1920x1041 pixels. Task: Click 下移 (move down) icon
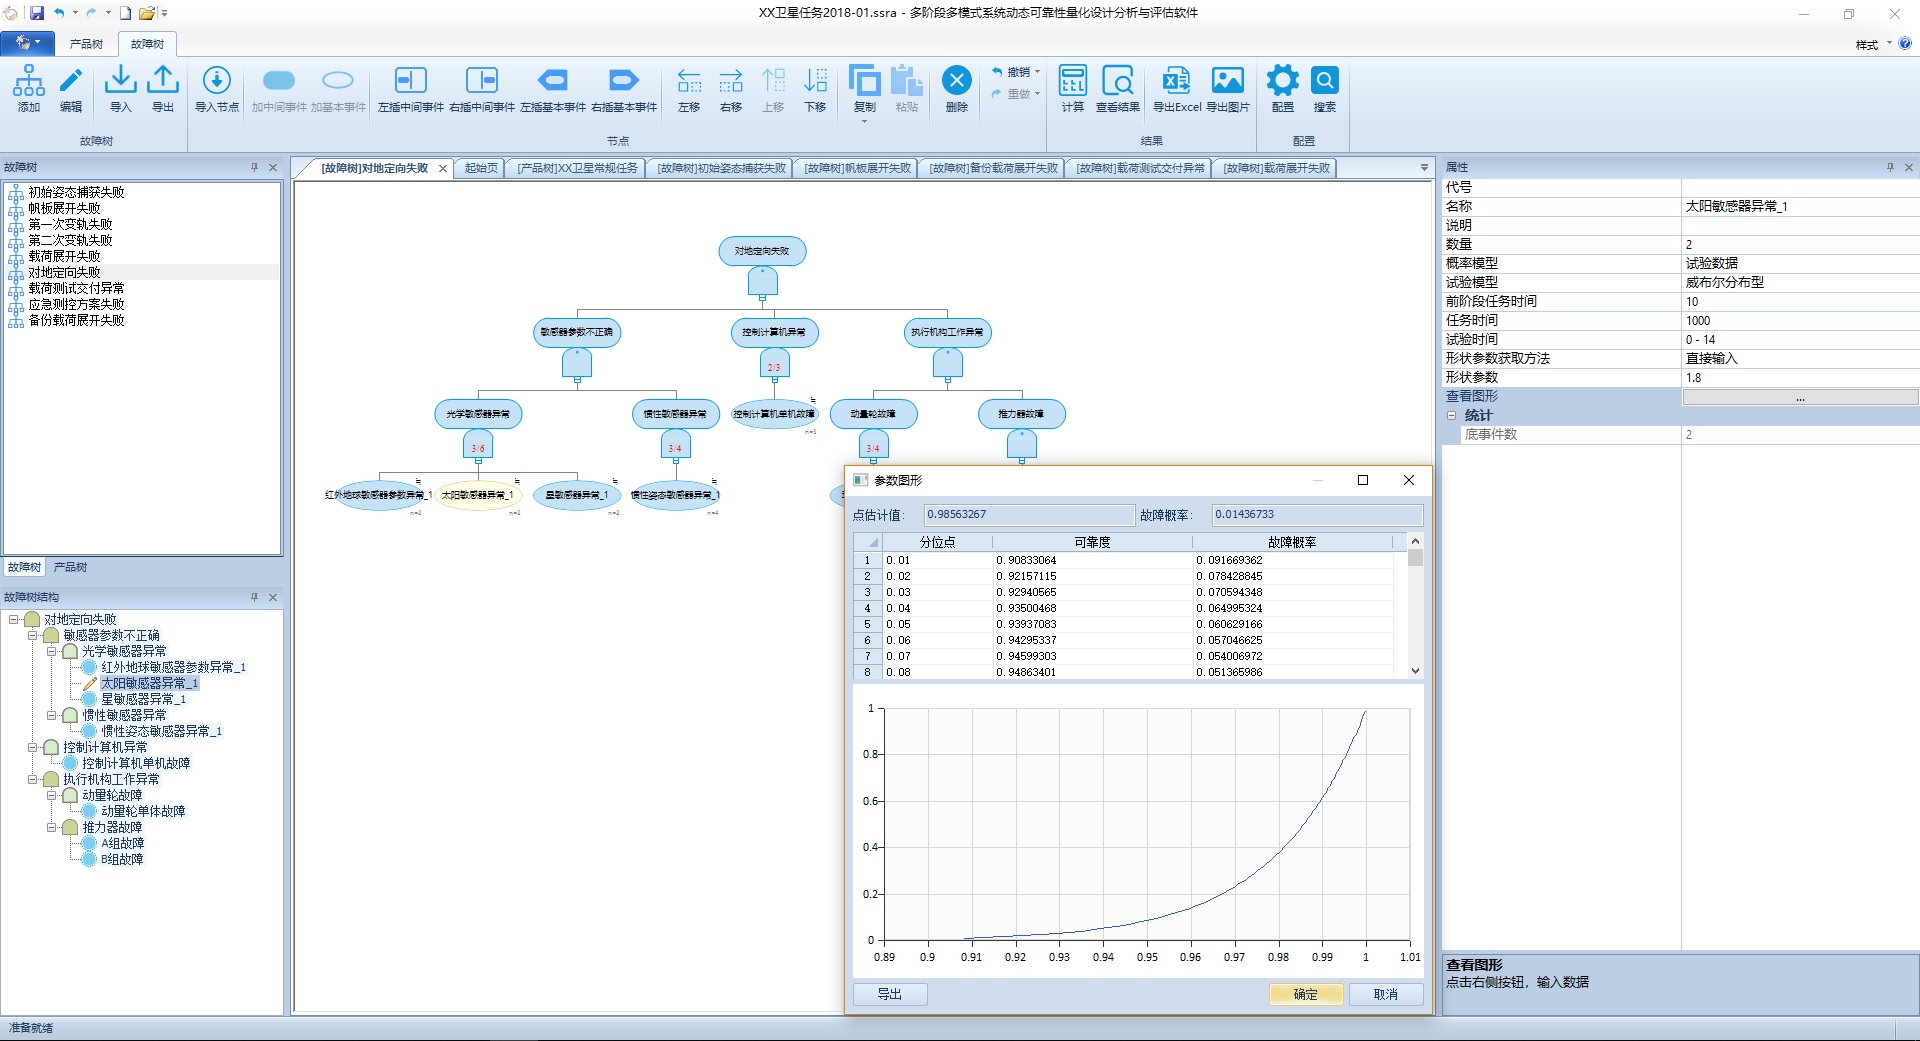click(x=815, y=88)
